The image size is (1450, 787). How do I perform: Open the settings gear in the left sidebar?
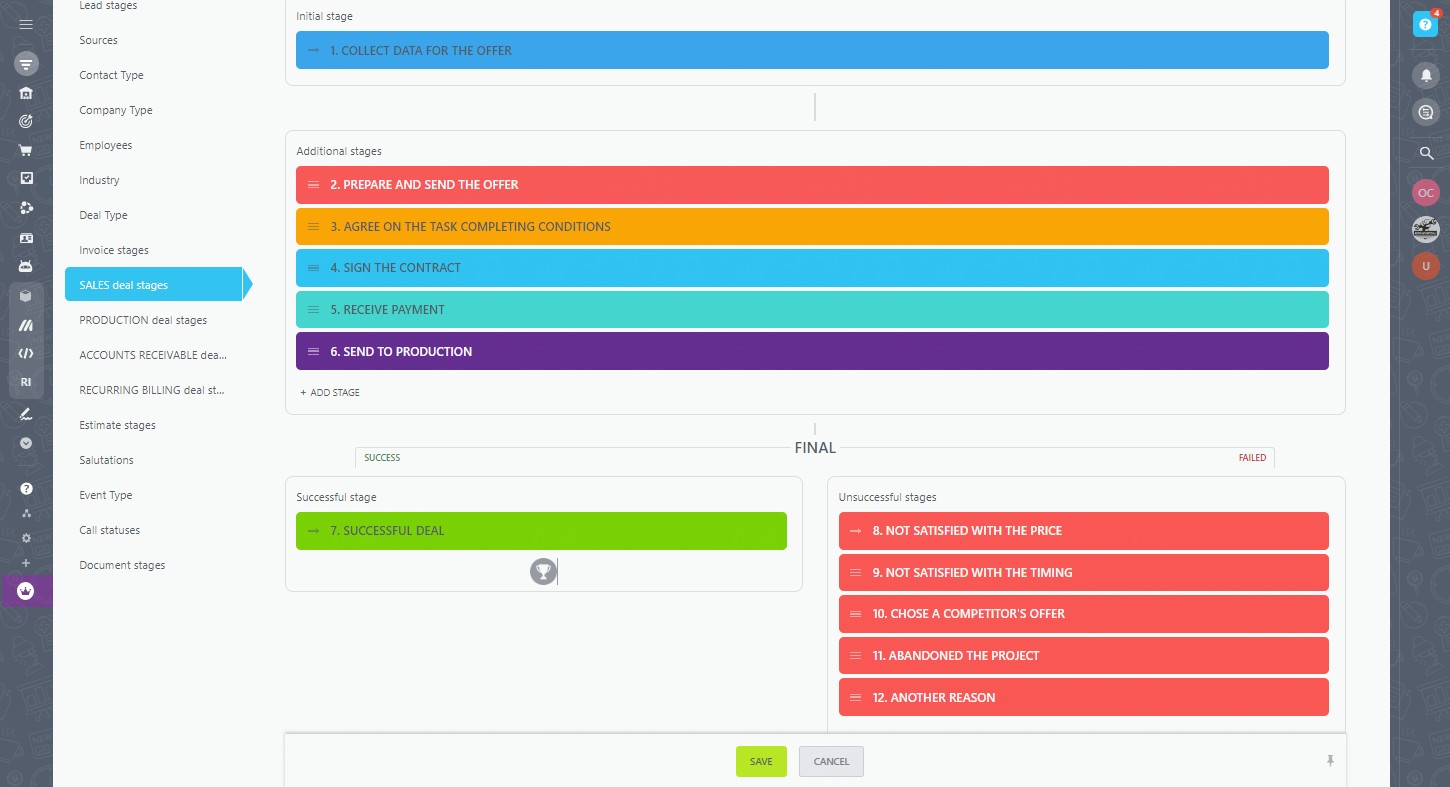[x=26, y=538]
